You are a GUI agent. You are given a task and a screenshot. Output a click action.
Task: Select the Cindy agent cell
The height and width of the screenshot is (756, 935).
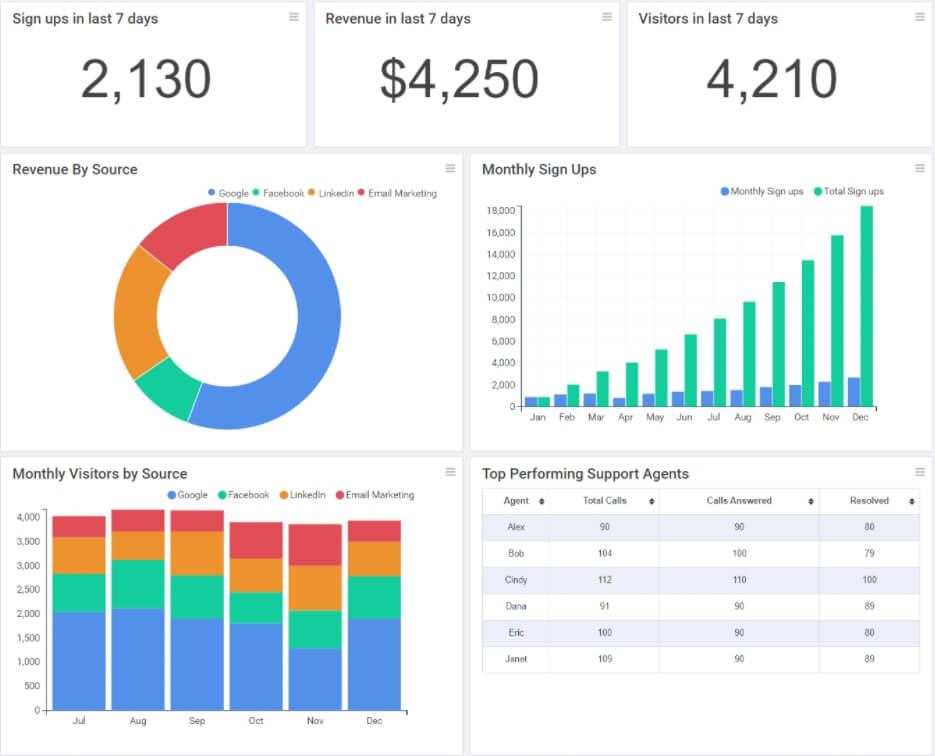pos(516,580)
